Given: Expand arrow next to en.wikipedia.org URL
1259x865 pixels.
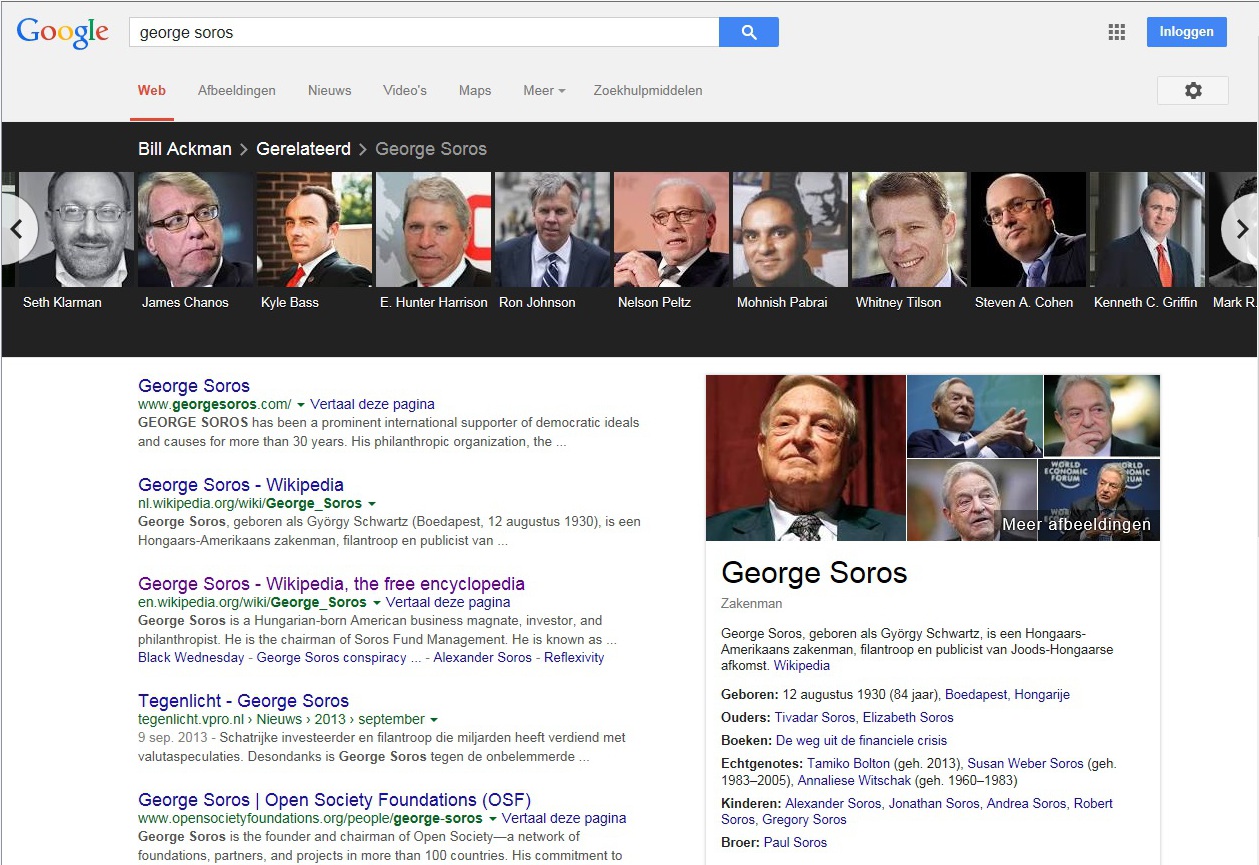Looking at the screenshot, I should (x=377, y=603).
